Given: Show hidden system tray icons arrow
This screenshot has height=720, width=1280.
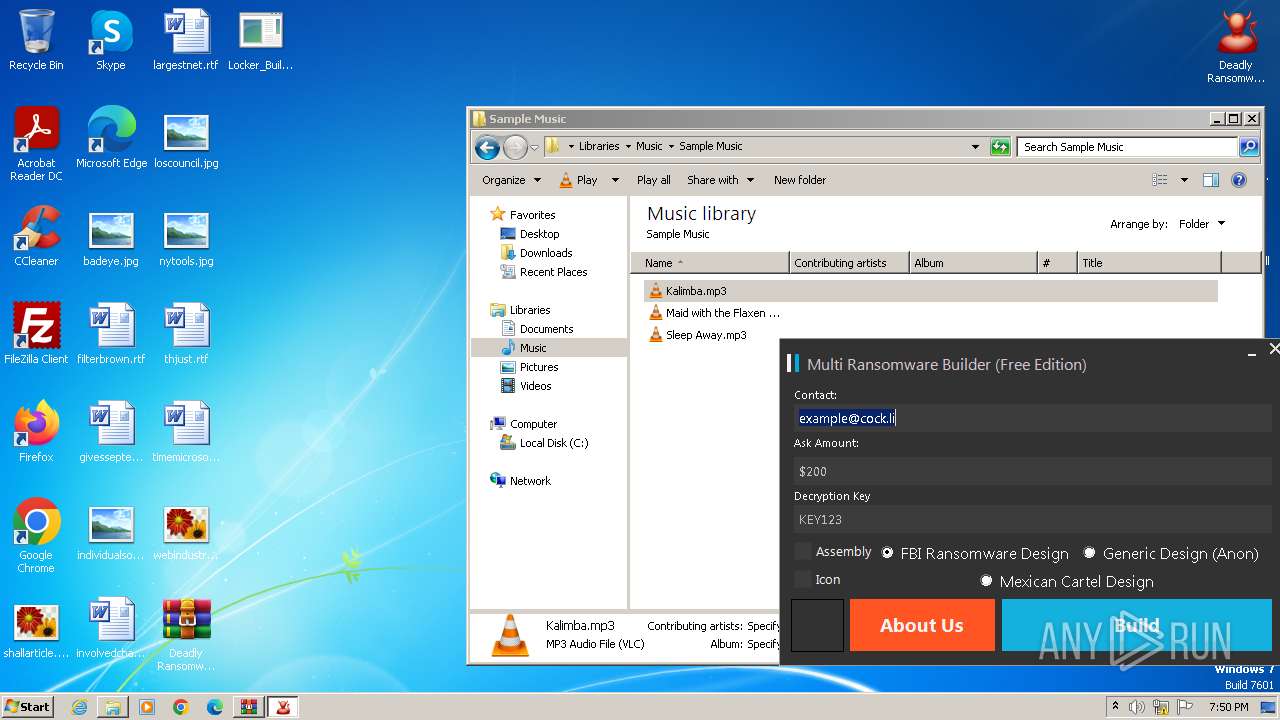Looking at the screenshot, I should click(x=1115, y=707).
